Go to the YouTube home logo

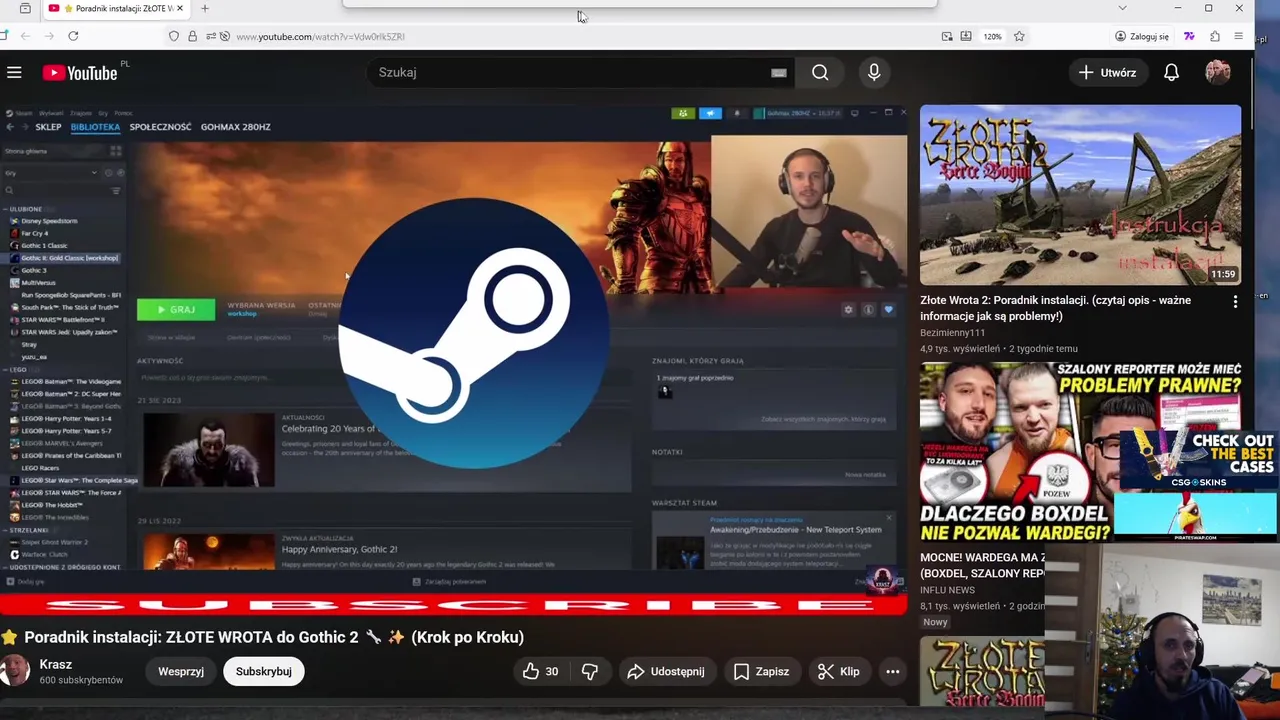click(80, 72)
